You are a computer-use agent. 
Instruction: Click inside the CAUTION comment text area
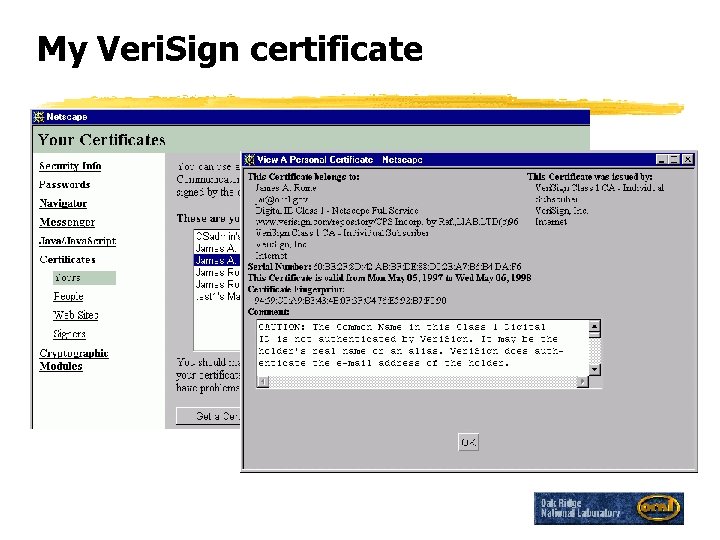point(422,348)
